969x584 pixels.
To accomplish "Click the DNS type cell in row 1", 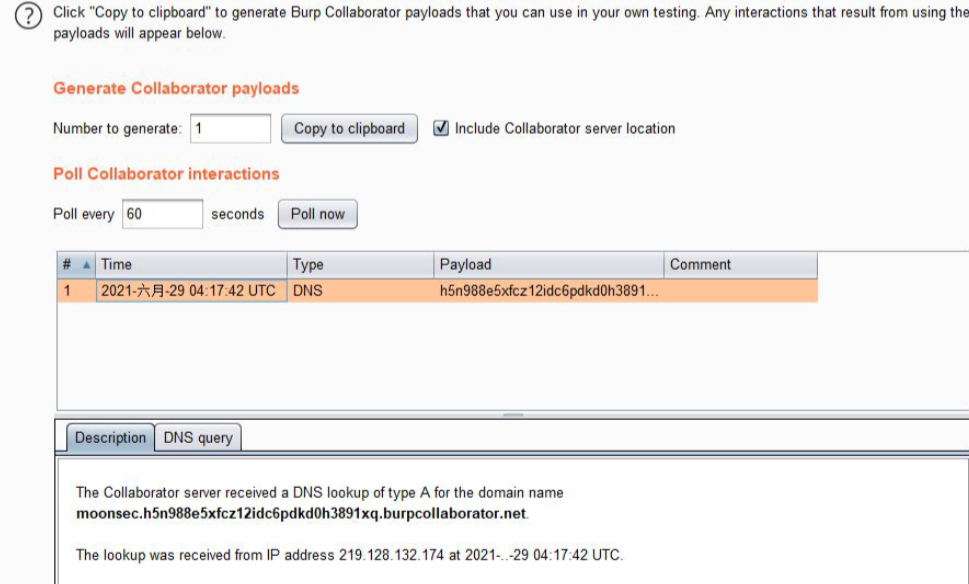I will [x=359, y=291].
